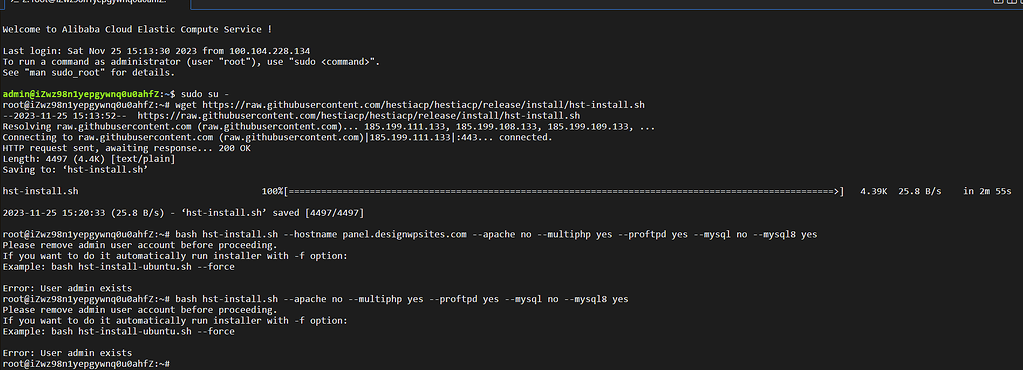This screenshot has width=1023, height=370.
Task: Click the 'man sudo_root' hint text
Action: point(61,72)
